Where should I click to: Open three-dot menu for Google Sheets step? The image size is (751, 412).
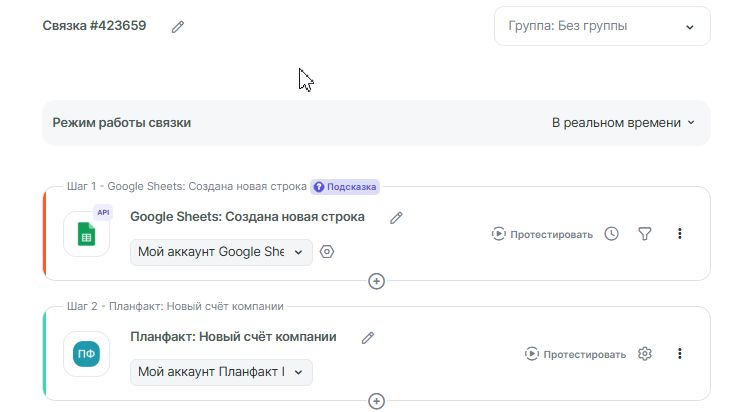(x=680, y=234)
